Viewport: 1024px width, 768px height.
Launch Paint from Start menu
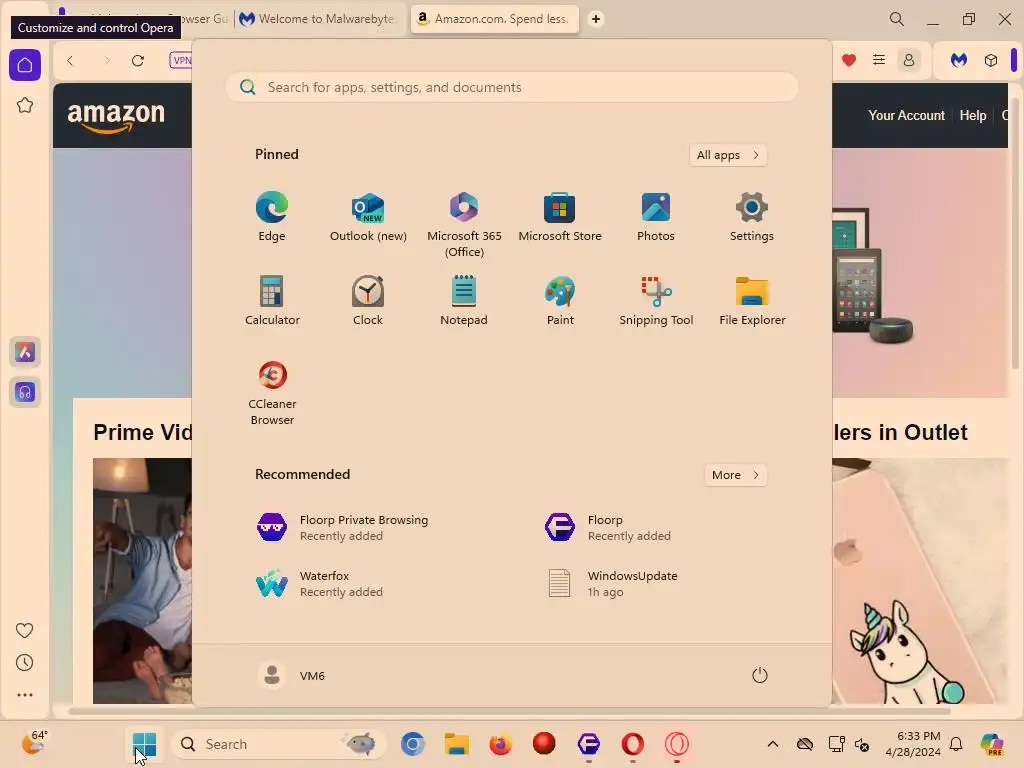(560, 301)
